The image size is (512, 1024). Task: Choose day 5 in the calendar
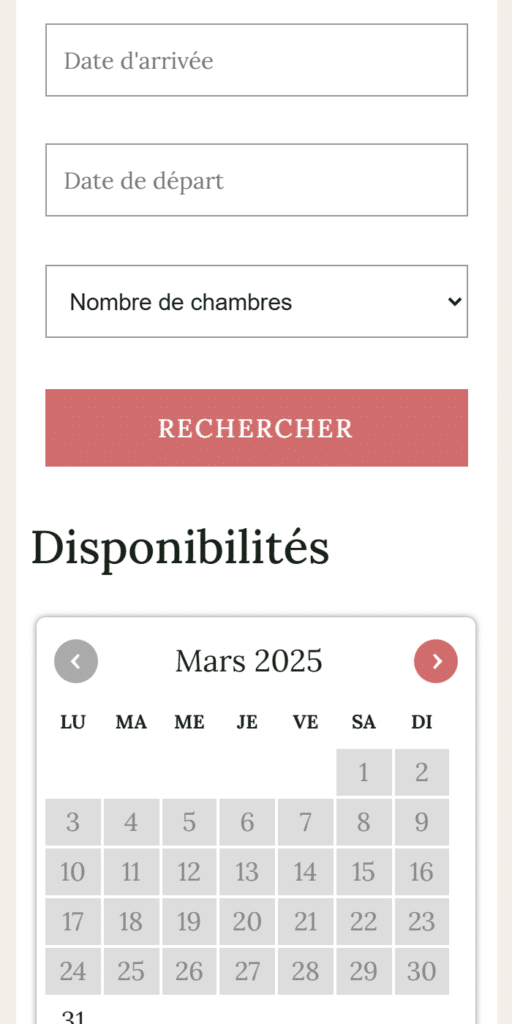[x=189, y=822]
